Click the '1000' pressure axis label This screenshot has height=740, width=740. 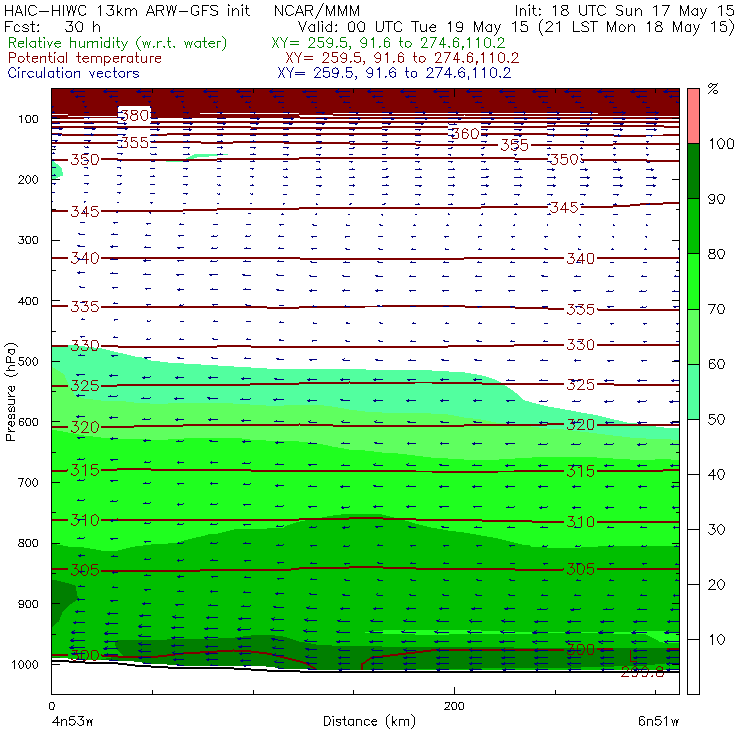(x=27, y=664)
